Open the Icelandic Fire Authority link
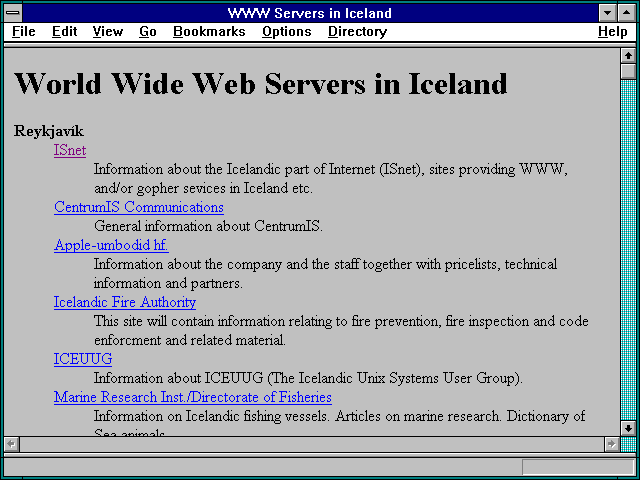The width and height of the screenshot is (640, 480). click(125, 302)
